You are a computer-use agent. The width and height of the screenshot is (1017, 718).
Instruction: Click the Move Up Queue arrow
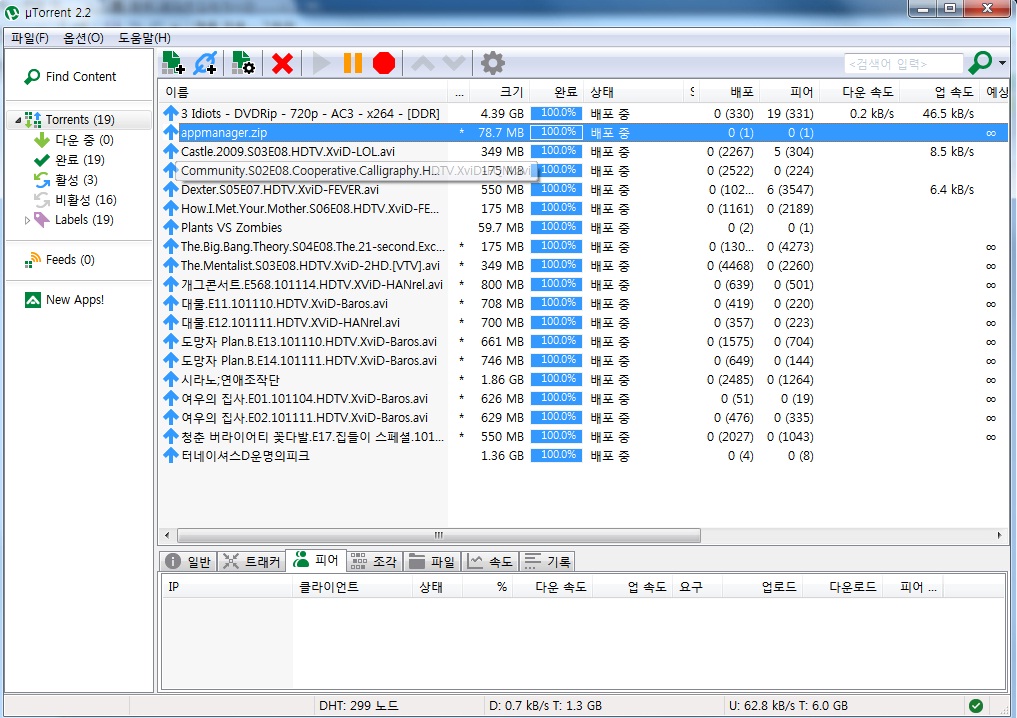tap(423, 63)
